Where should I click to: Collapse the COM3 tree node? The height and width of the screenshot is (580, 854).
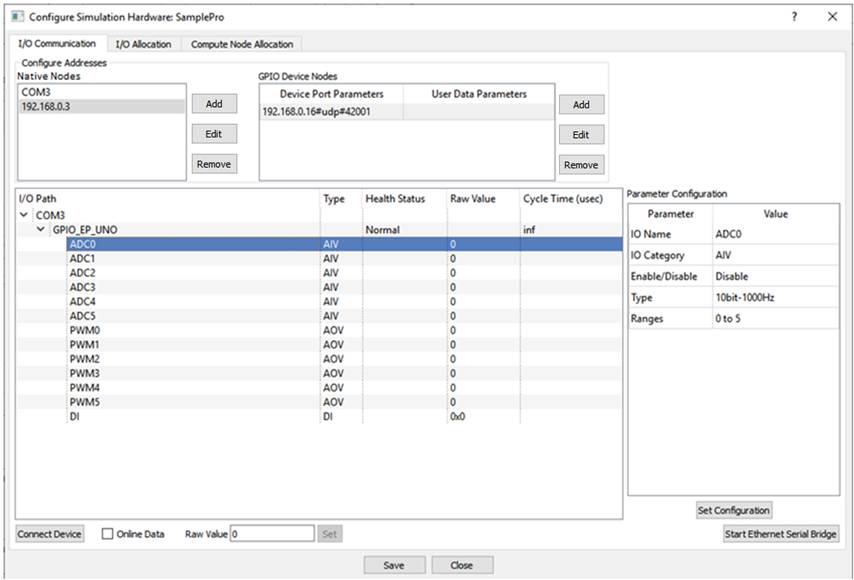point(24,215)
